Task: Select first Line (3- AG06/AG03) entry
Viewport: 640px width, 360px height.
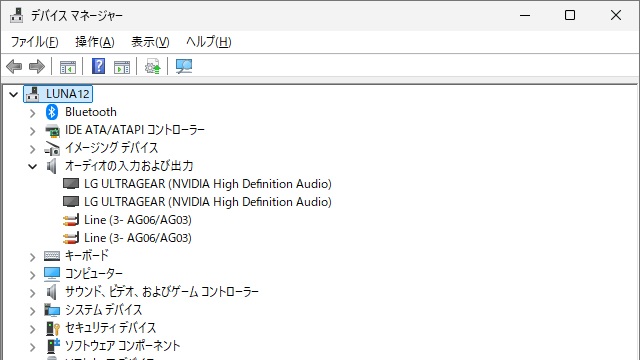Action: pos(138,220)
